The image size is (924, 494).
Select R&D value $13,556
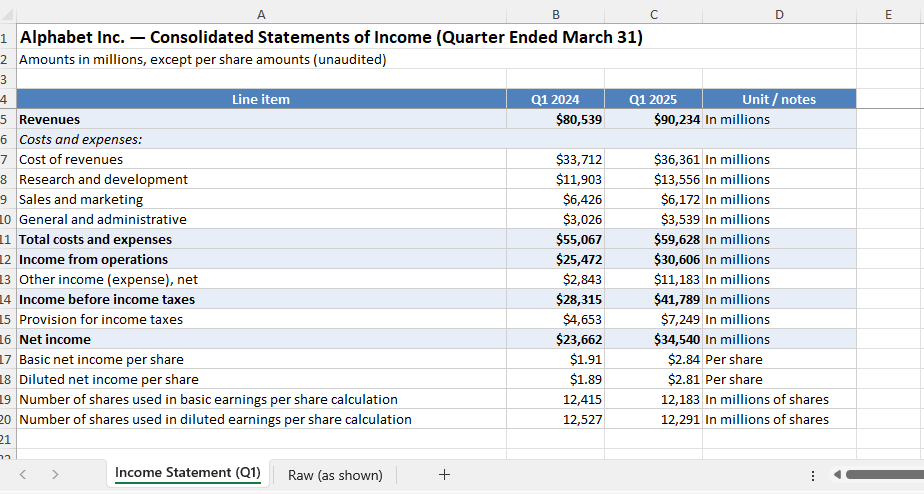pos(653,179)
